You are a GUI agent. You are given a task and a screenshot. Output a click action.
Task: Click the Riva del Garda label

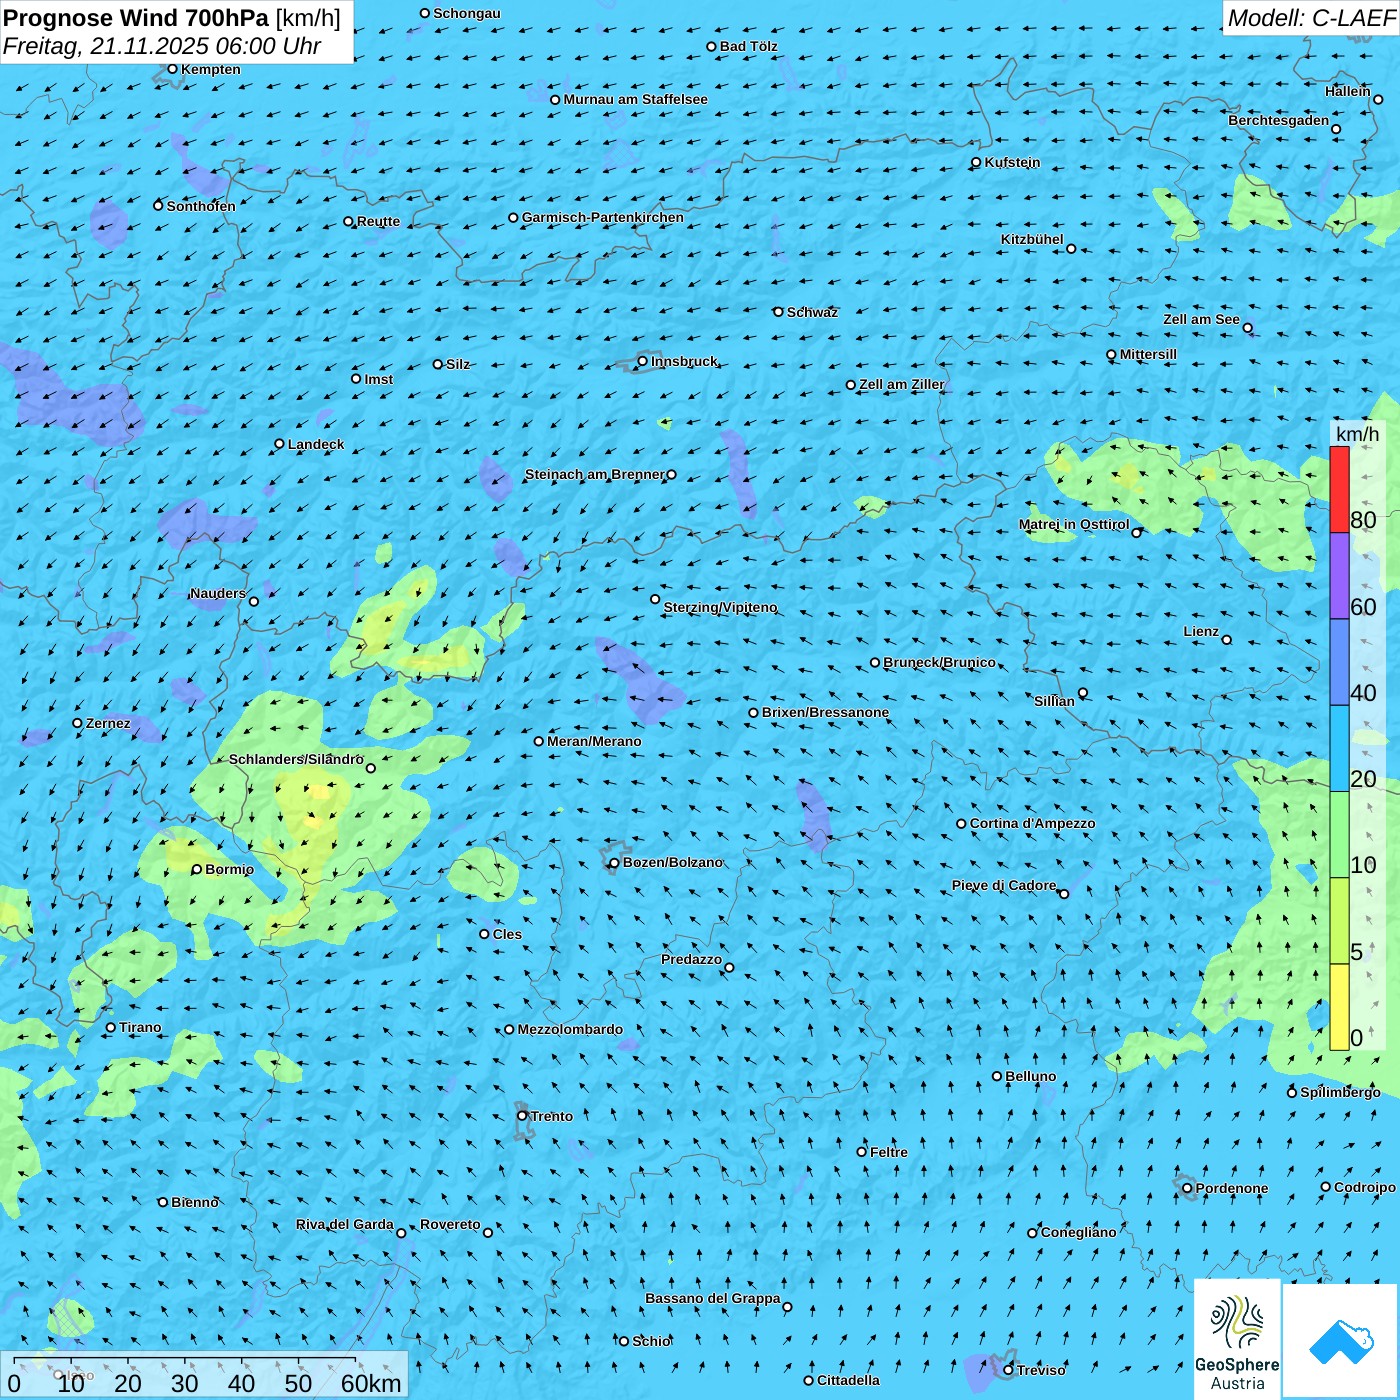coord(345,1224)
